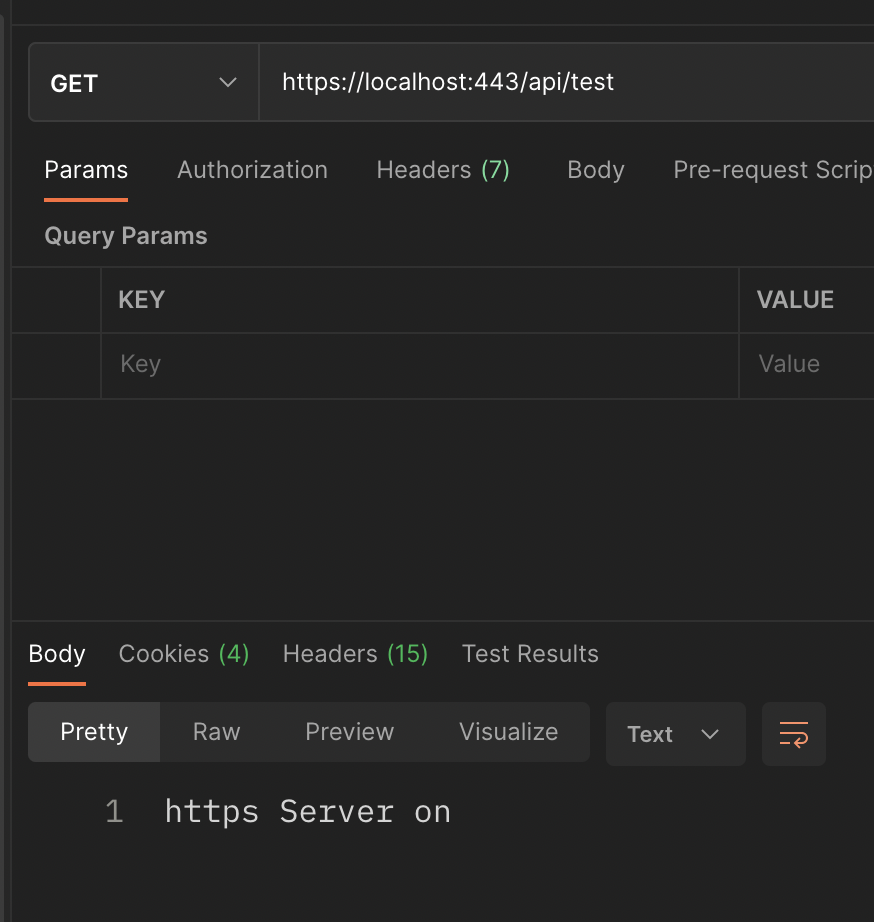The width and height of the screenshot is (874, 922).
Task: Select the response Body tab
Action: coord(57,654)
